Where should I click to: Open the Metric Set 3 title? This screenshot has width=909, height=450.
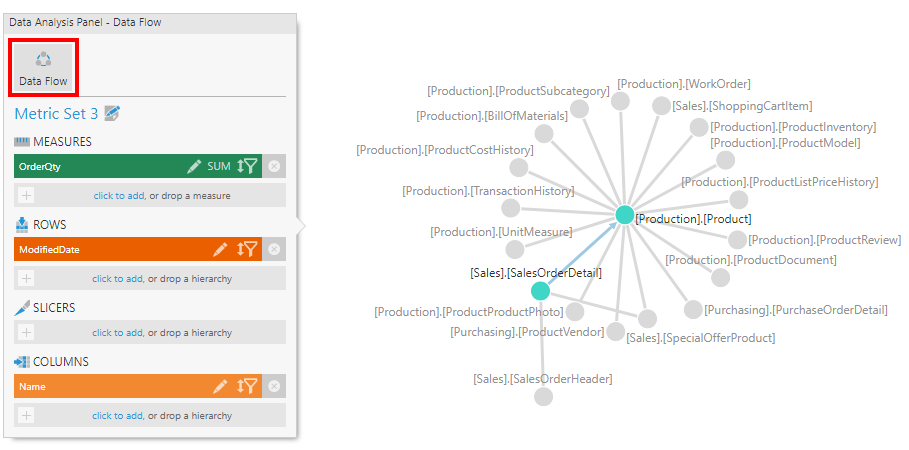(56, 114)
